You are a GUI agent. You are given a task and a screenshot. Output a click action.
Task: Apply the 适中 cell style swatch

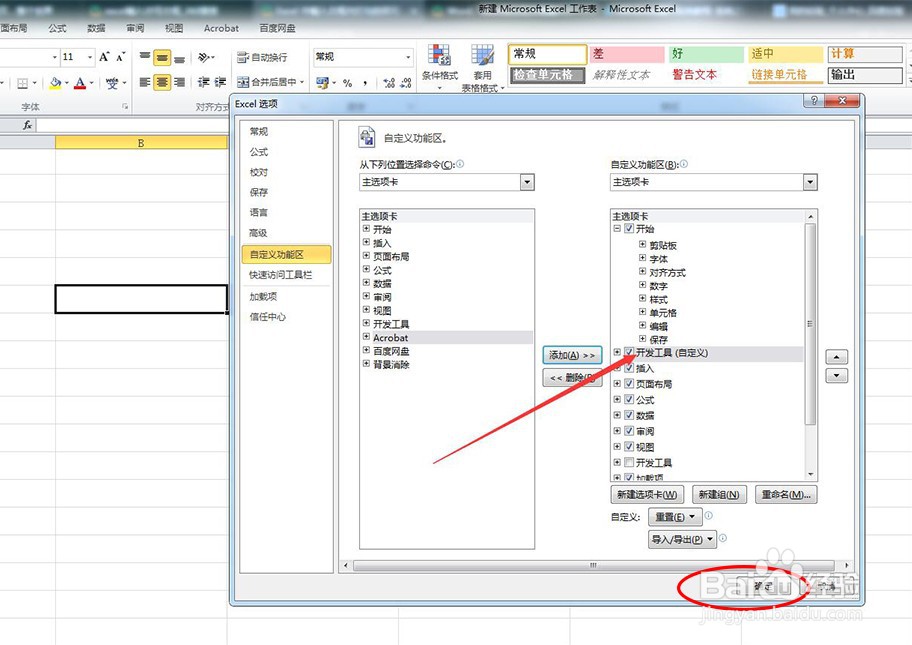pos(786,54)
